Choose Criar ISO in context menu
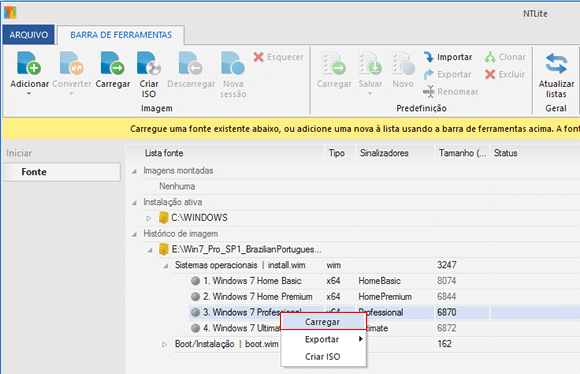580x374 pixels. click(x=323, y=357)
